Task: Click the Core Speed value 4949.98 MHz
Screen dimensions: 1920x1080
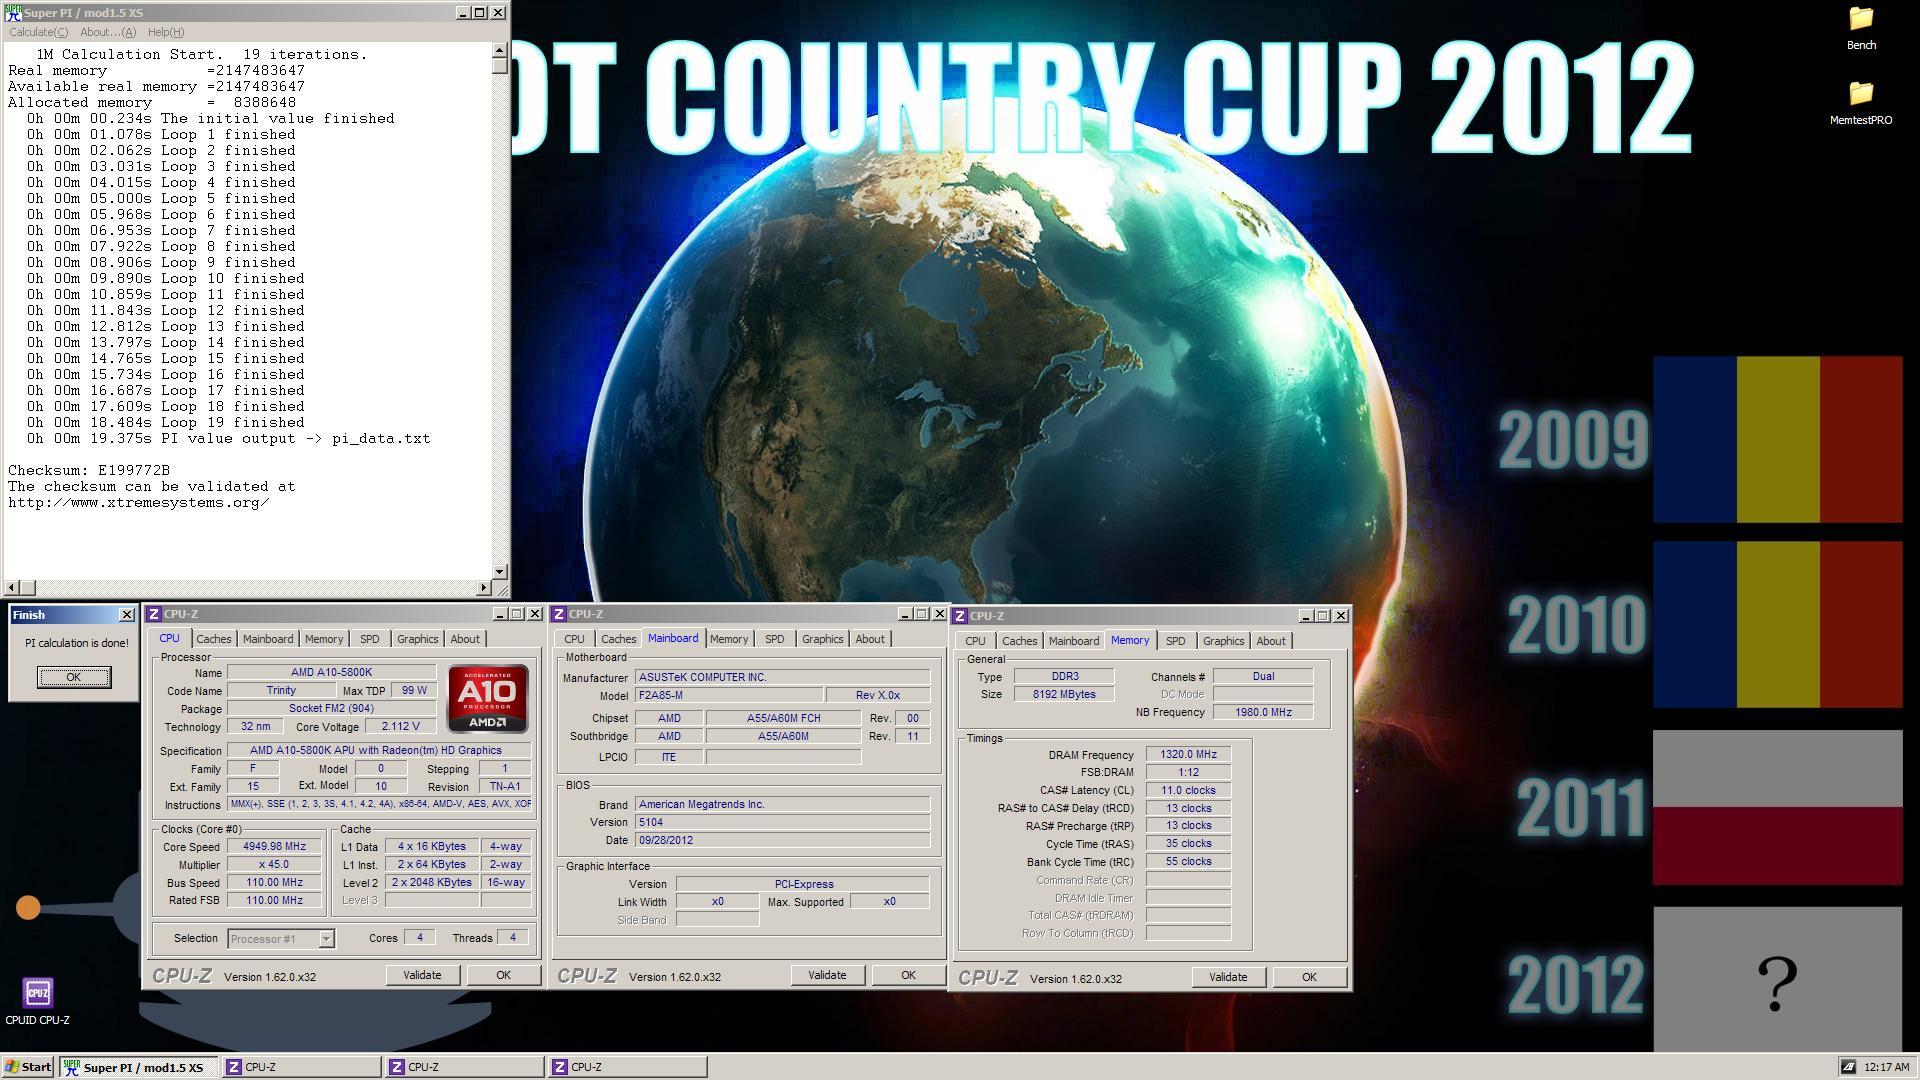Action: pyautogui.click(x=274, y=846)
